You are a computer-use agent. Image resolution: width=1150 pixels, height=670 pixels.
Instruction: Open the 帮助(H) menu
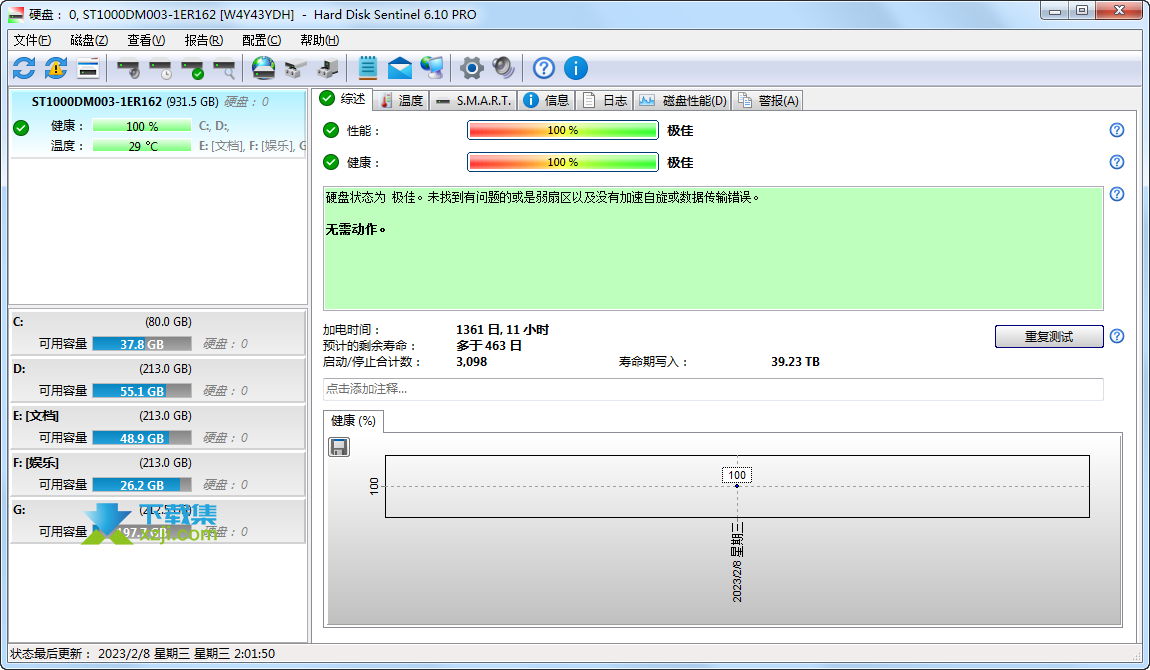tap(319, 40)
